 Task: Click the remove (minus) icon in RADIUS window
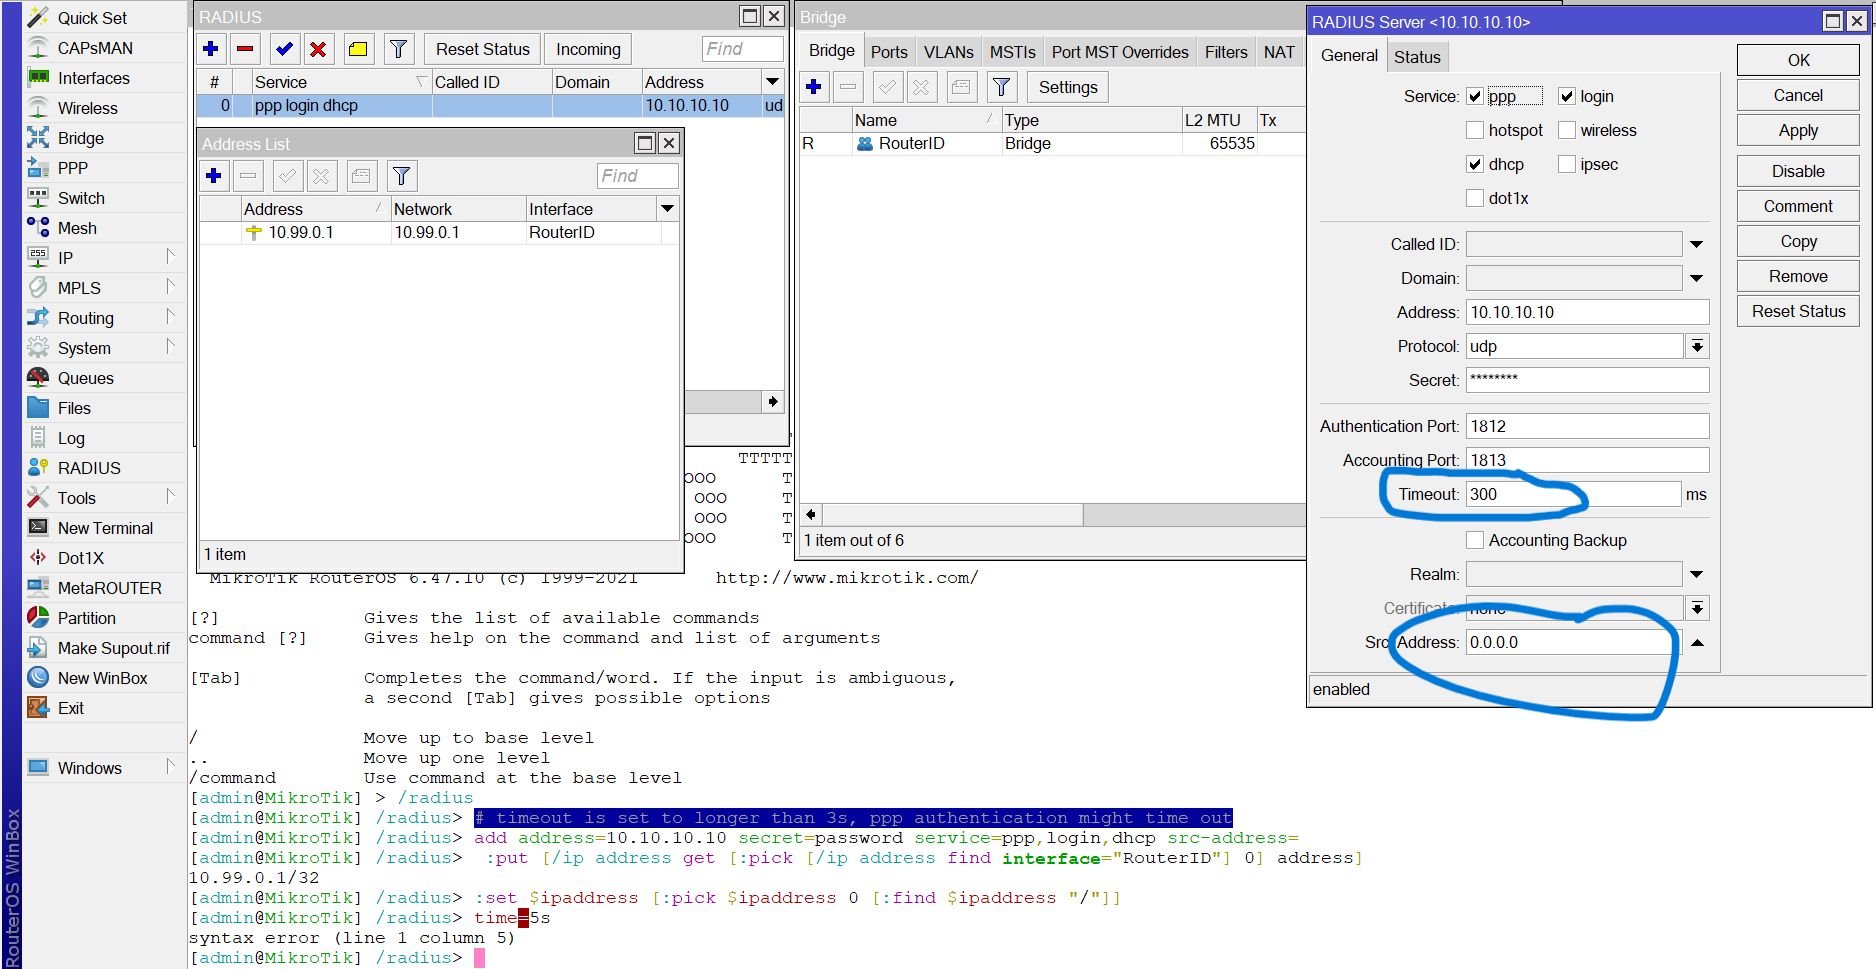coord(245,49)
